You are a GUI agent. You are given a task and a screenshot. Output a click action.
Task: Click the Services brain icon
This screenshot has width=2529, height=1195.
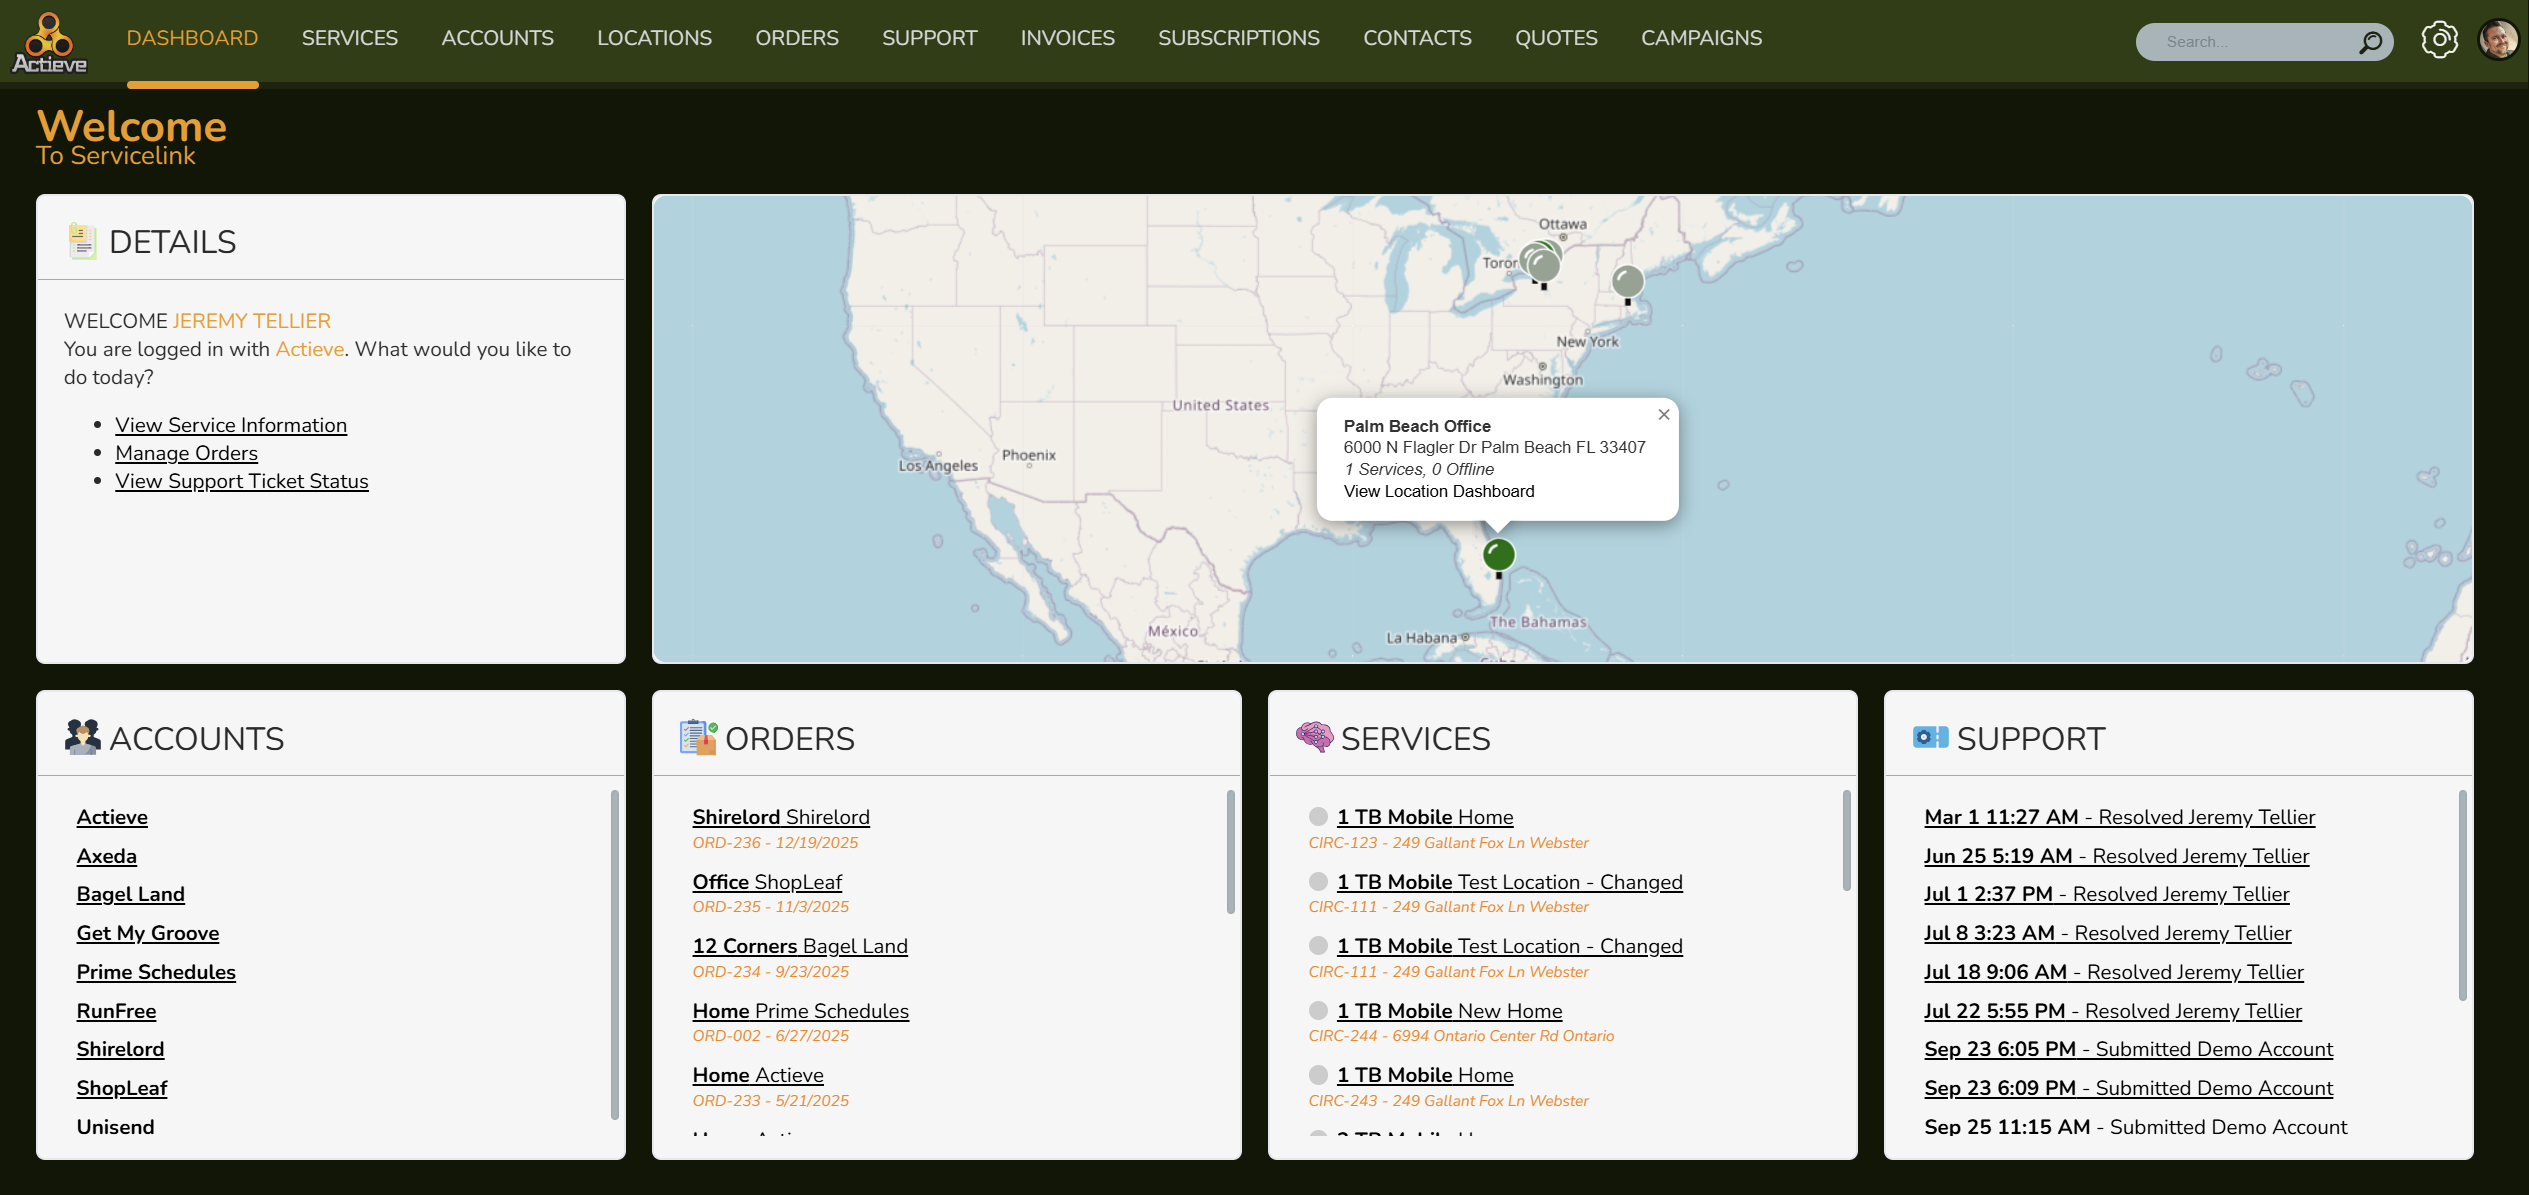tap(1314, 737)
